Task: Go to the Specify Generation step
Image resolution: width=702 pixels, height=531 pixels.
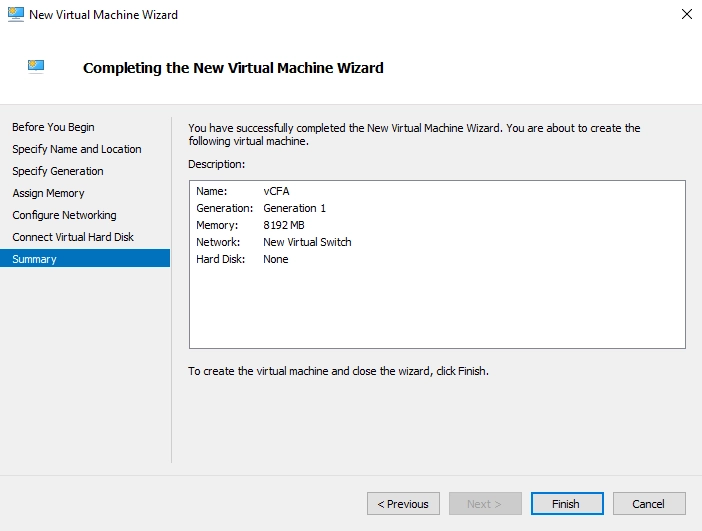Action: (x=58, y=171)
